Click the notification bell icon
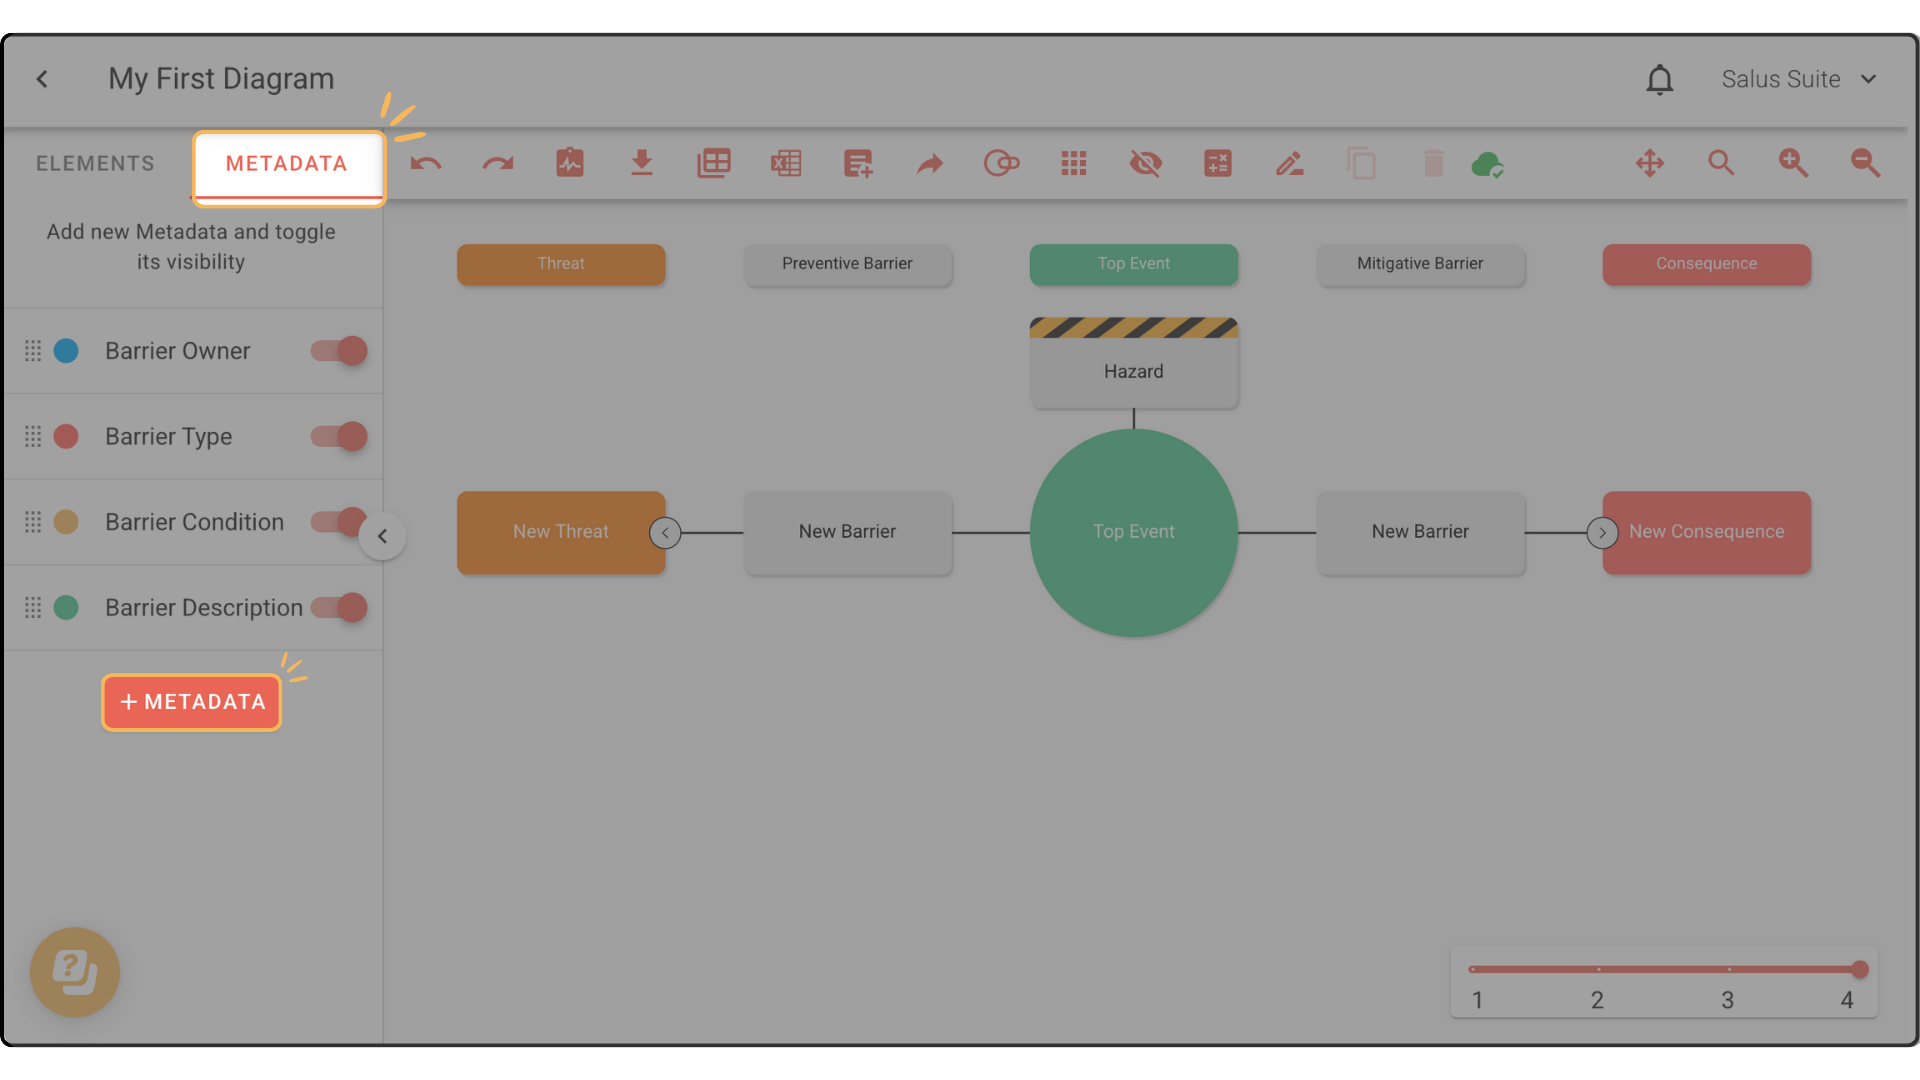 coord(1660,79)
